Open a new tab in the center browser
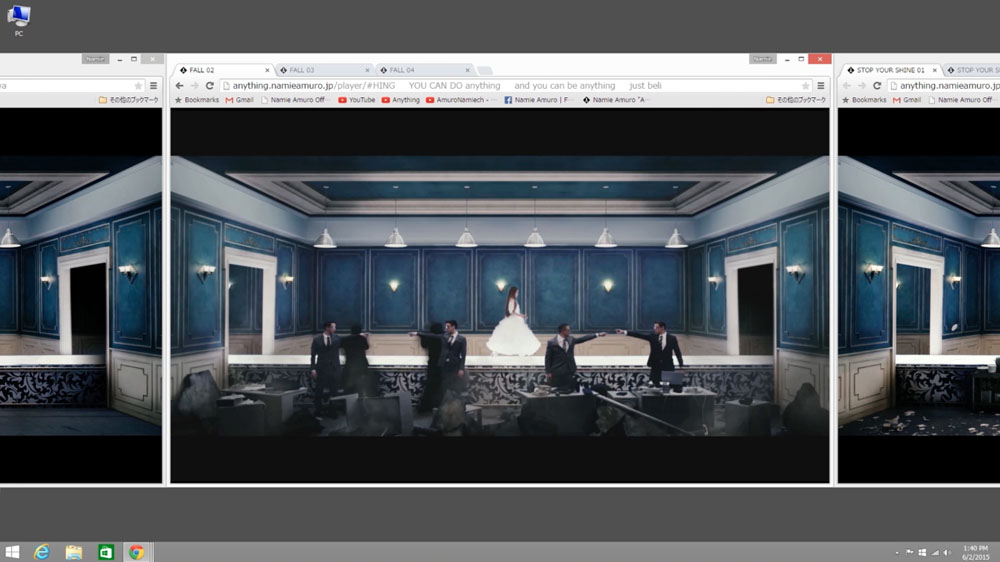This screenshot has width=1000, height=562. point(484,71)
